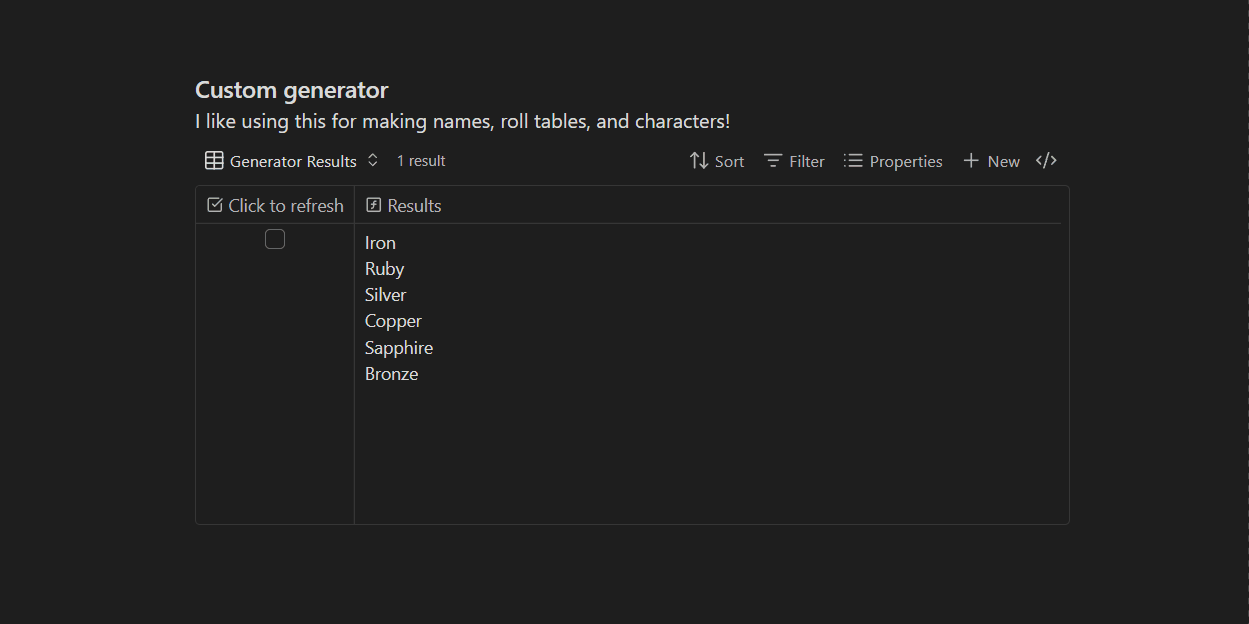Click the 1 result counter text
This screenshot has width=1249, height=624.
420,160
